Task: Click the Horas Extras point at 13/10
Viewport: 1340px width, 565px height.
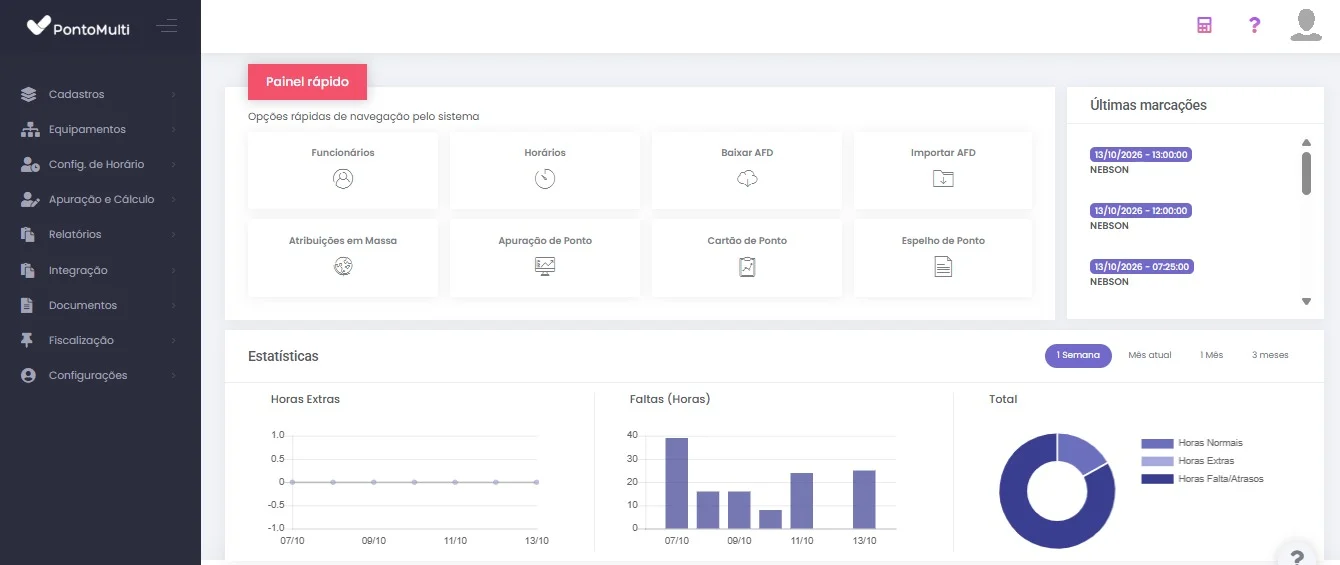Action: pyautogui.click(x=537, y=482)
